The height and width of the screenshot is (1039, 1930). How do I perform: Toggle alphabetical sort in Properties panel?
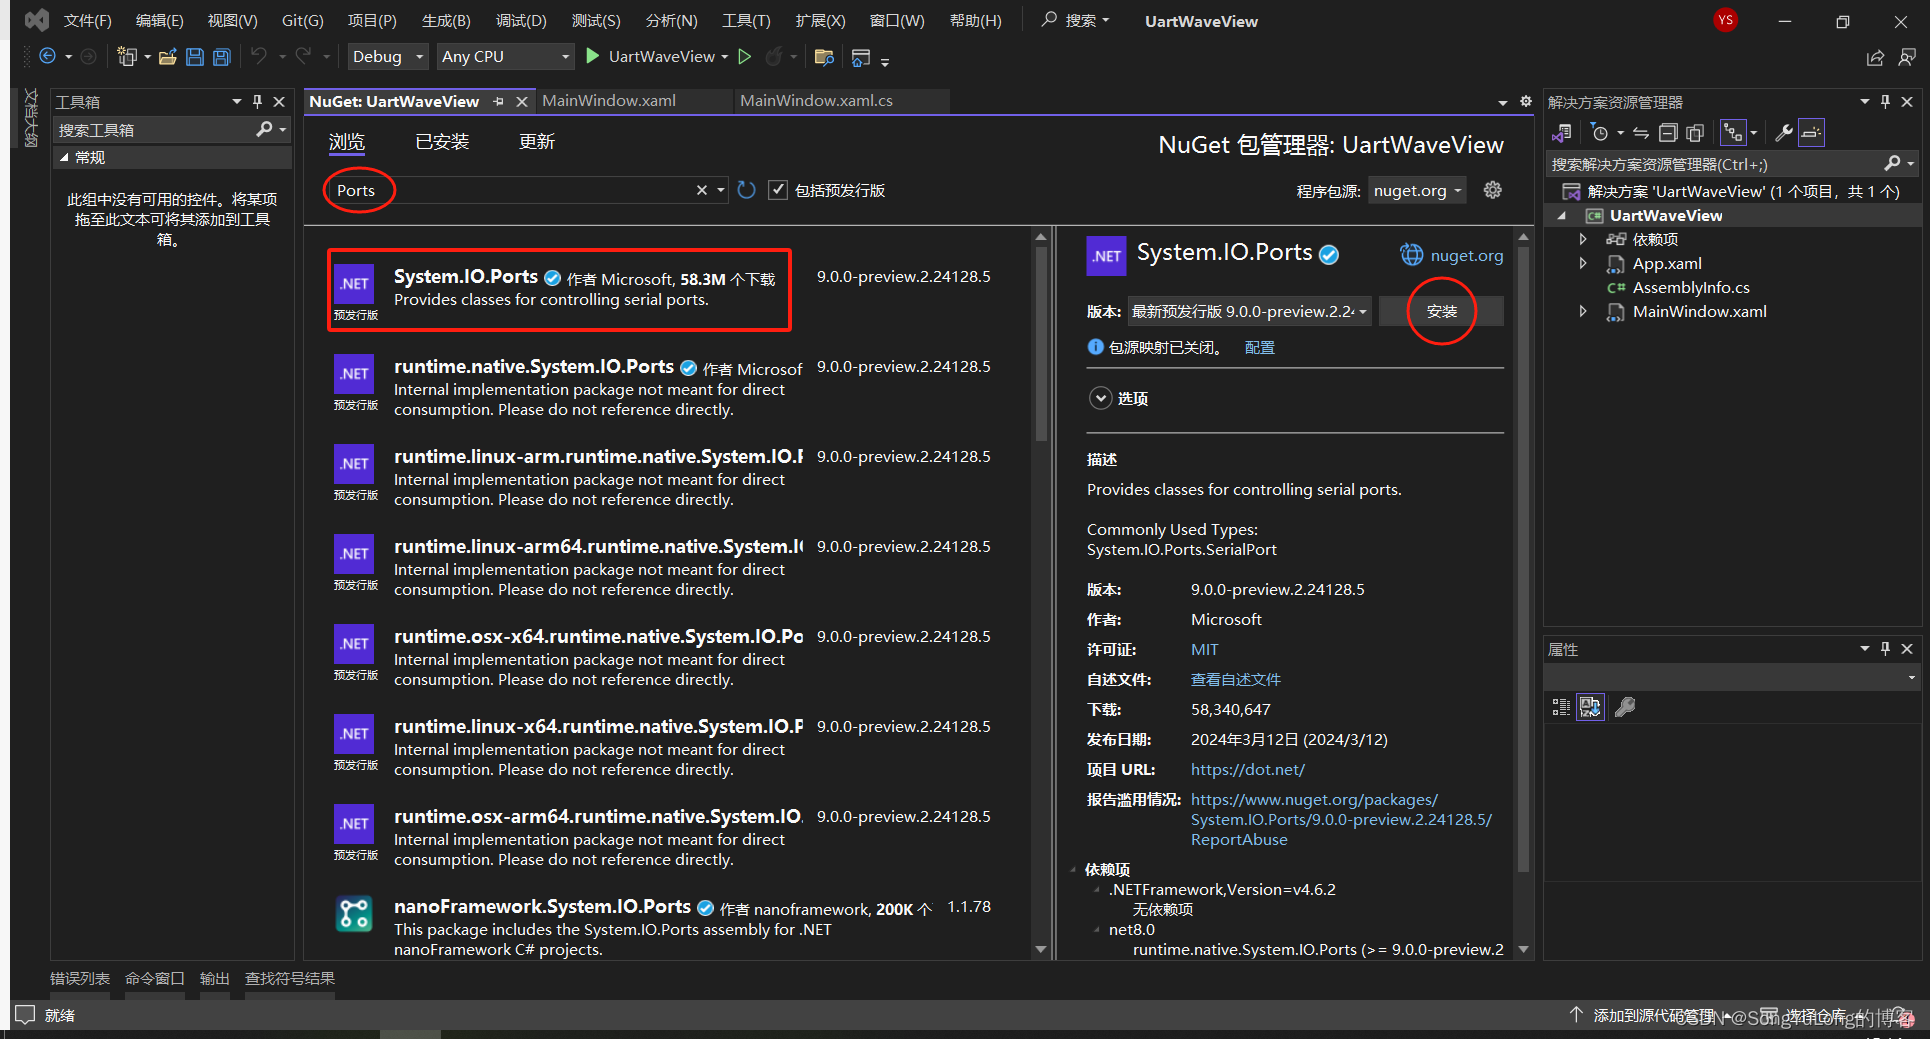pos(1590,708)
